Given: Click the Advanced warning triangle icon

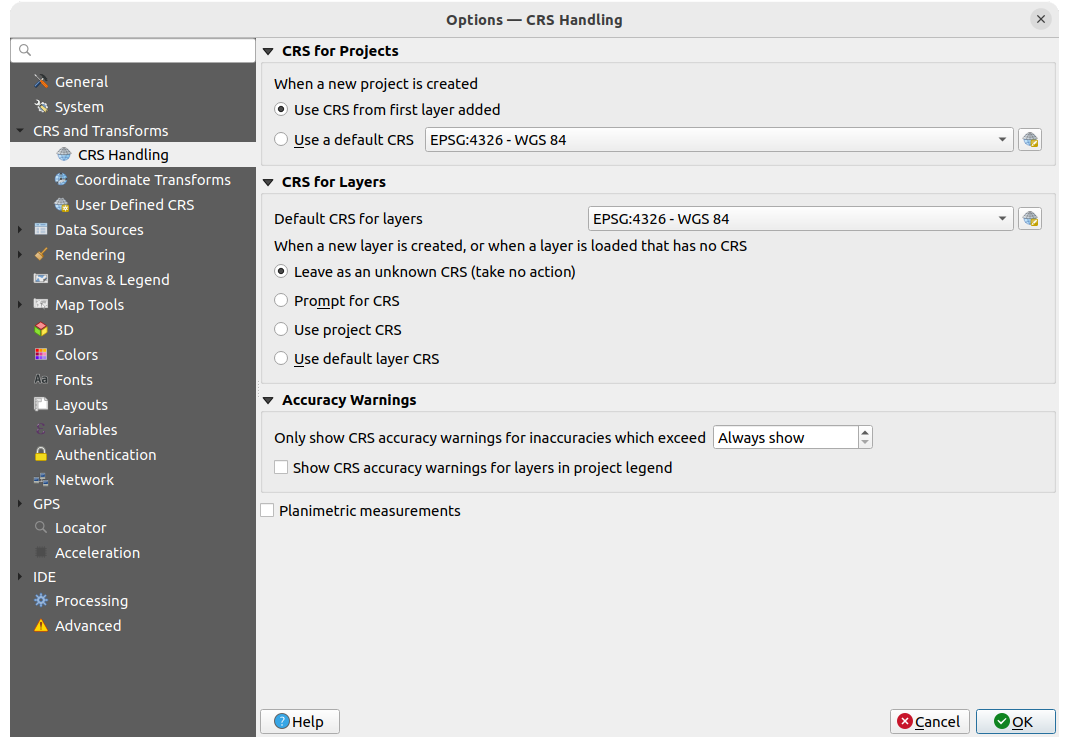Looking at the screenshot, I should point(41,626).
